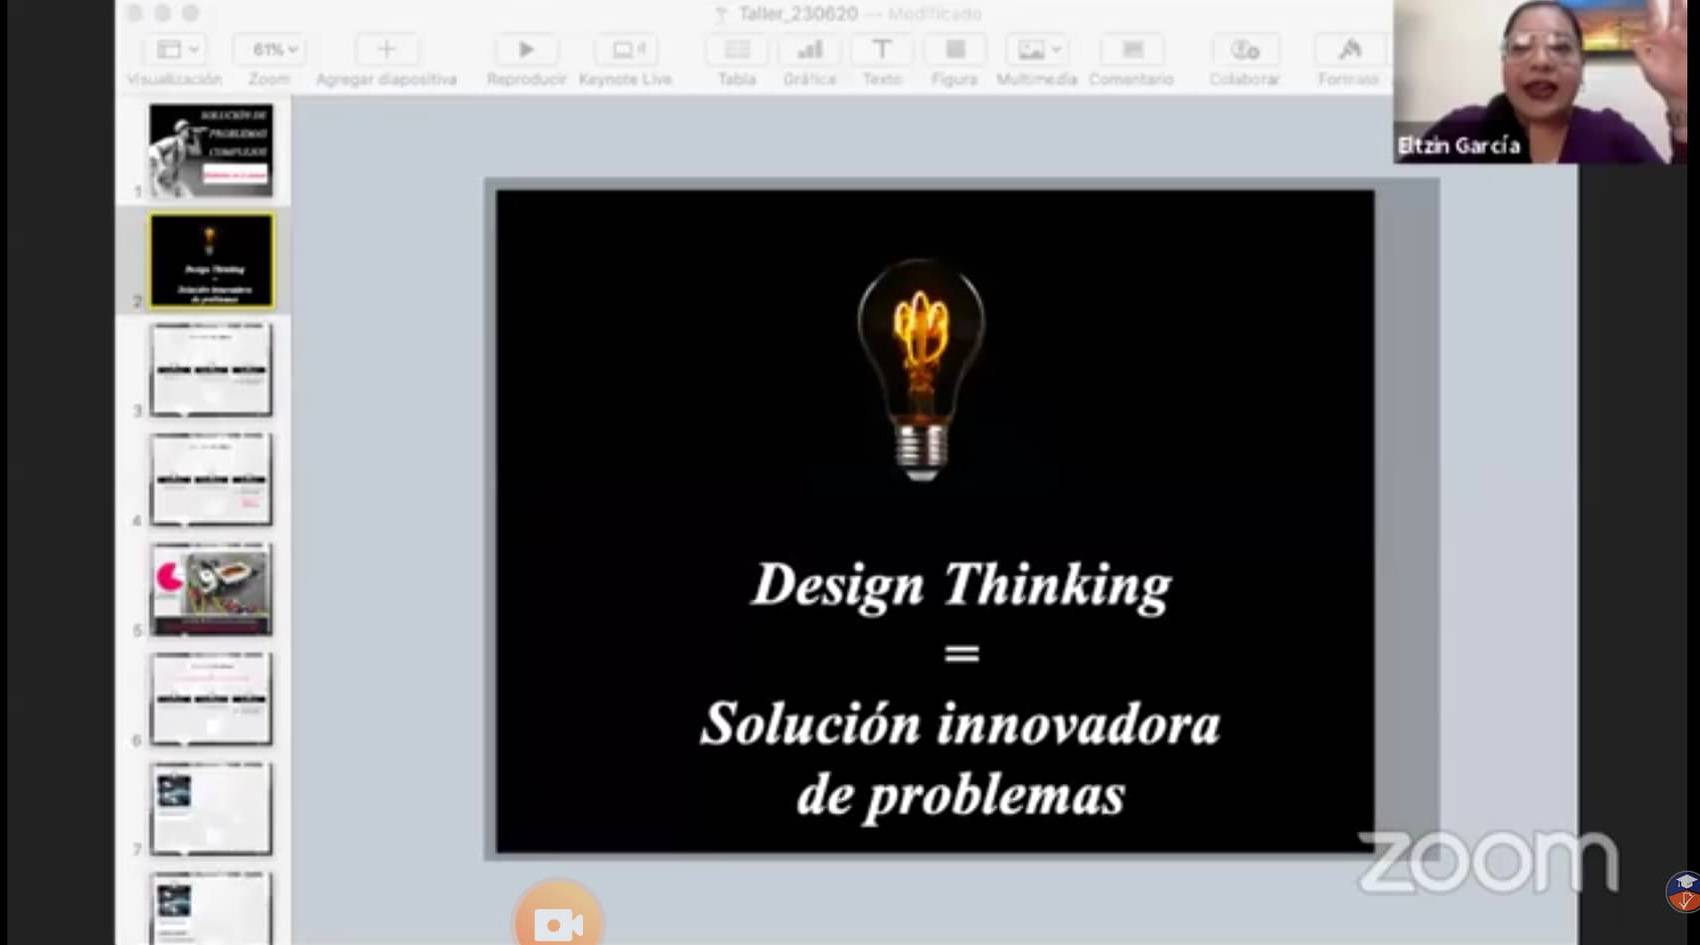Open the Visualización dropdown menu

click(178, 50)
